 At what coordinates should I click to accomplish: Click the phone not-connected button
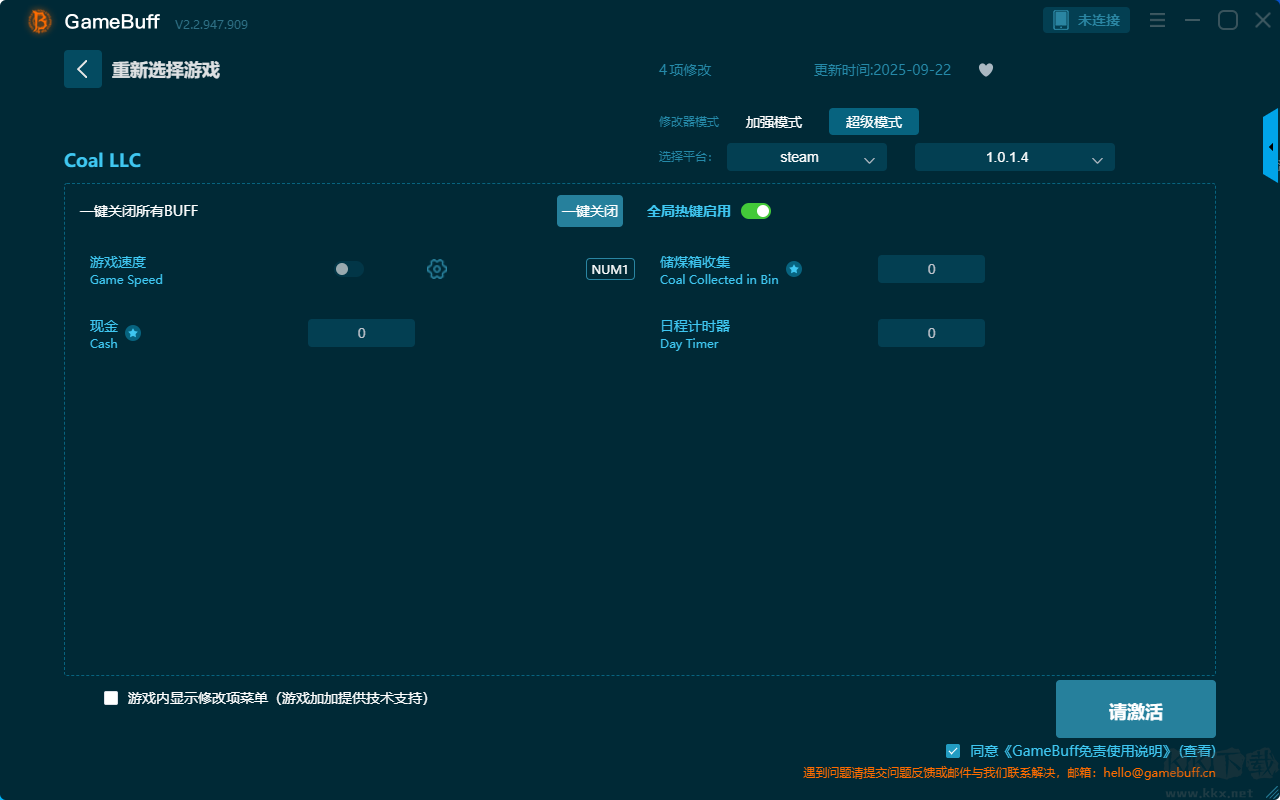coord(1087,20)
